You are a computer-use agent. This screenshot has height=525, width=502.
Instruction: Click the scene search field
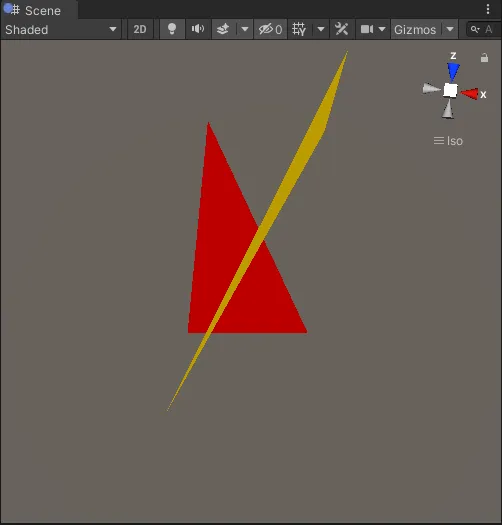[484, 29]
